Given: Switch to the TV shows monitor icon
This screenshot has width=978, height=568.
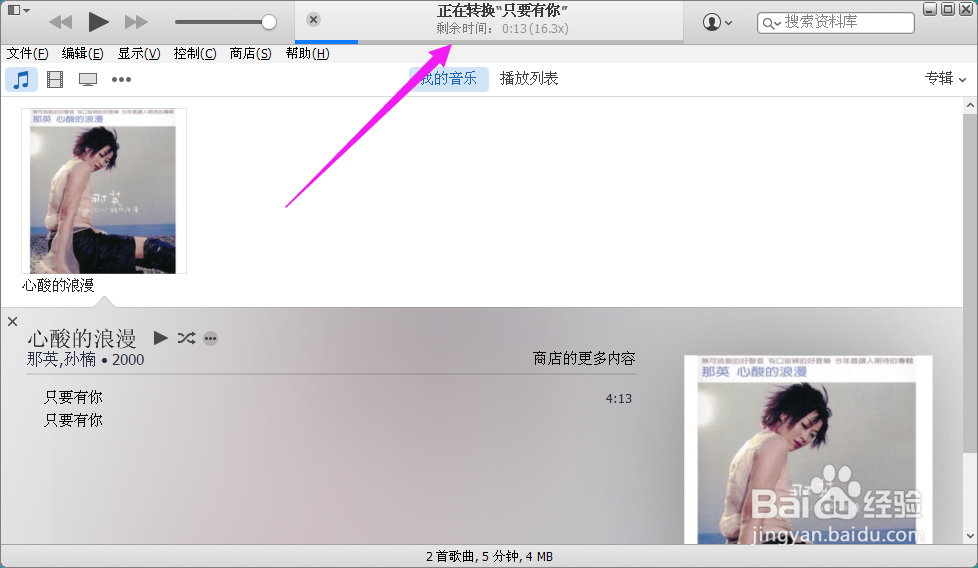Looking at the screenshot, I should pos(88,80).
